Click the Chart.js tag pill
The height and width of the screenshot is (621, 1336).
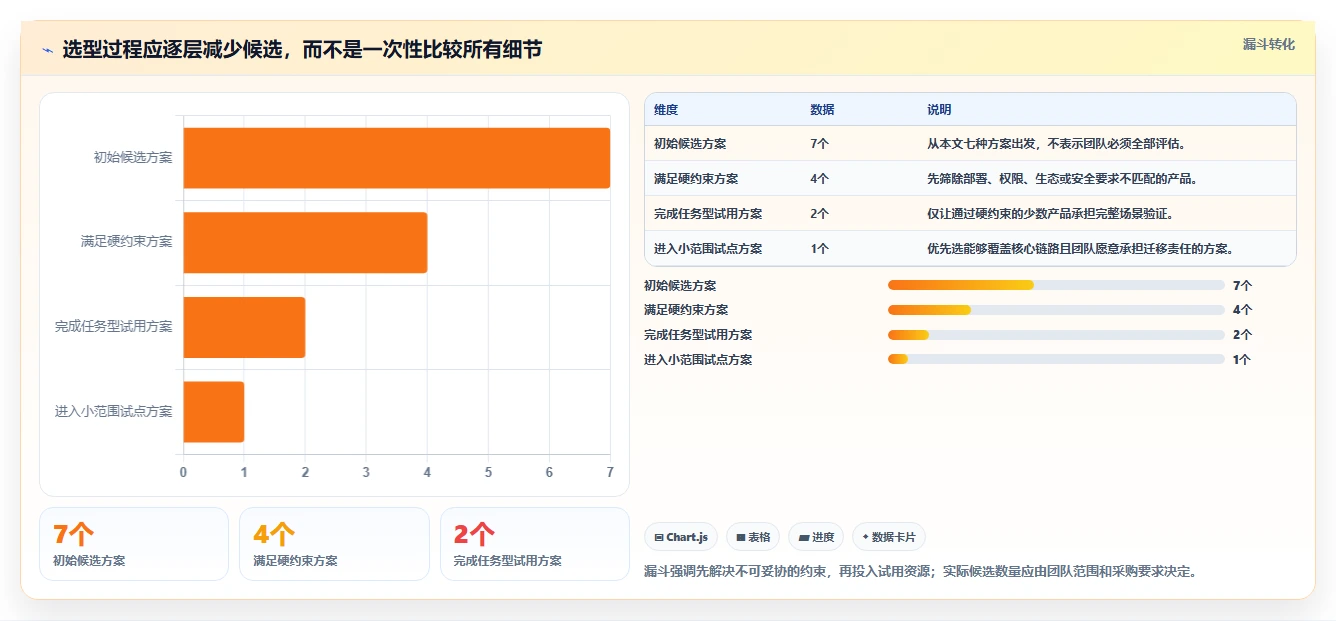tap(681, 537)
